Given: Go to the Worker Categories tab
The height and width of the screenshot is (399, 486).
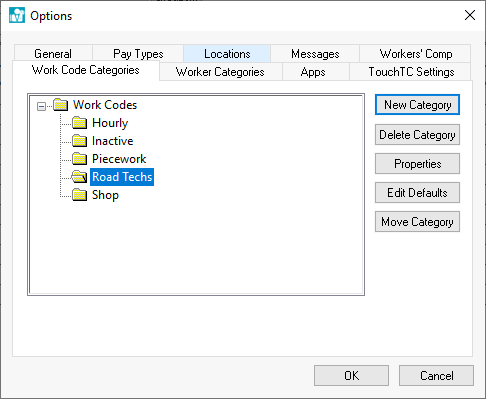Looking at the screenshot, I should [x=220, y=72].
